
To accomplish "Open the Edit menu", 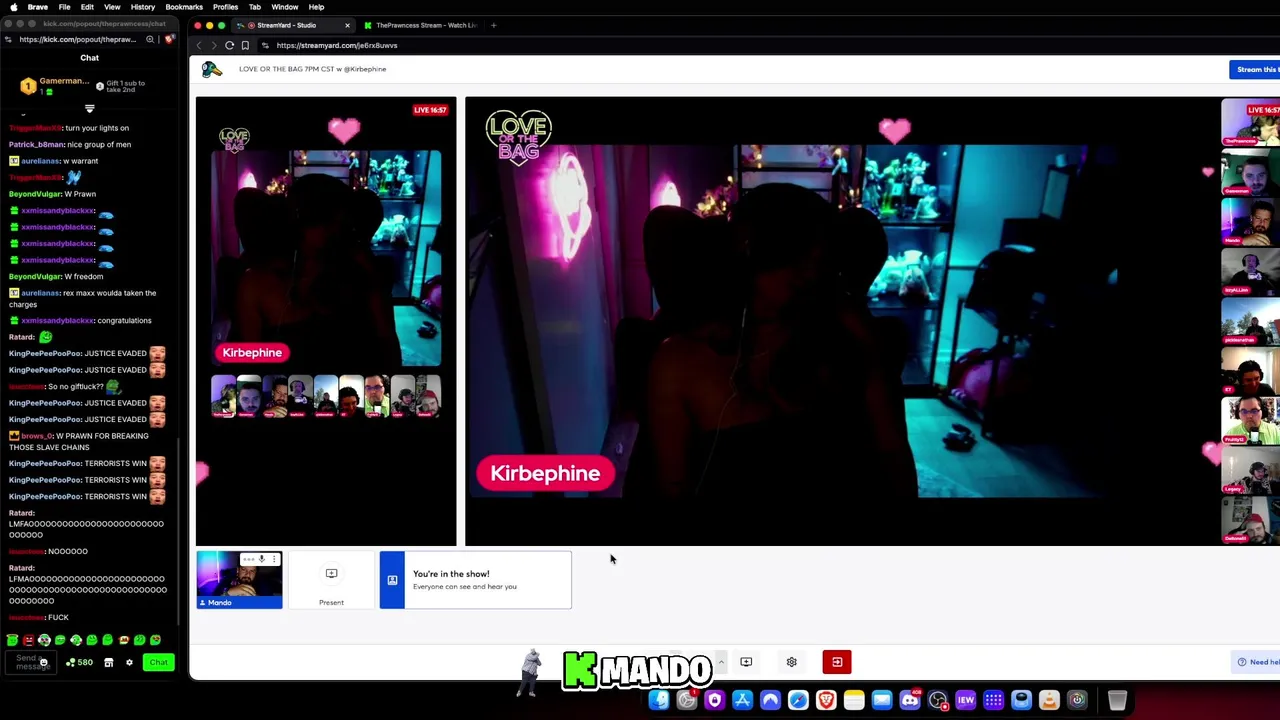I will (x=87, y=7).
